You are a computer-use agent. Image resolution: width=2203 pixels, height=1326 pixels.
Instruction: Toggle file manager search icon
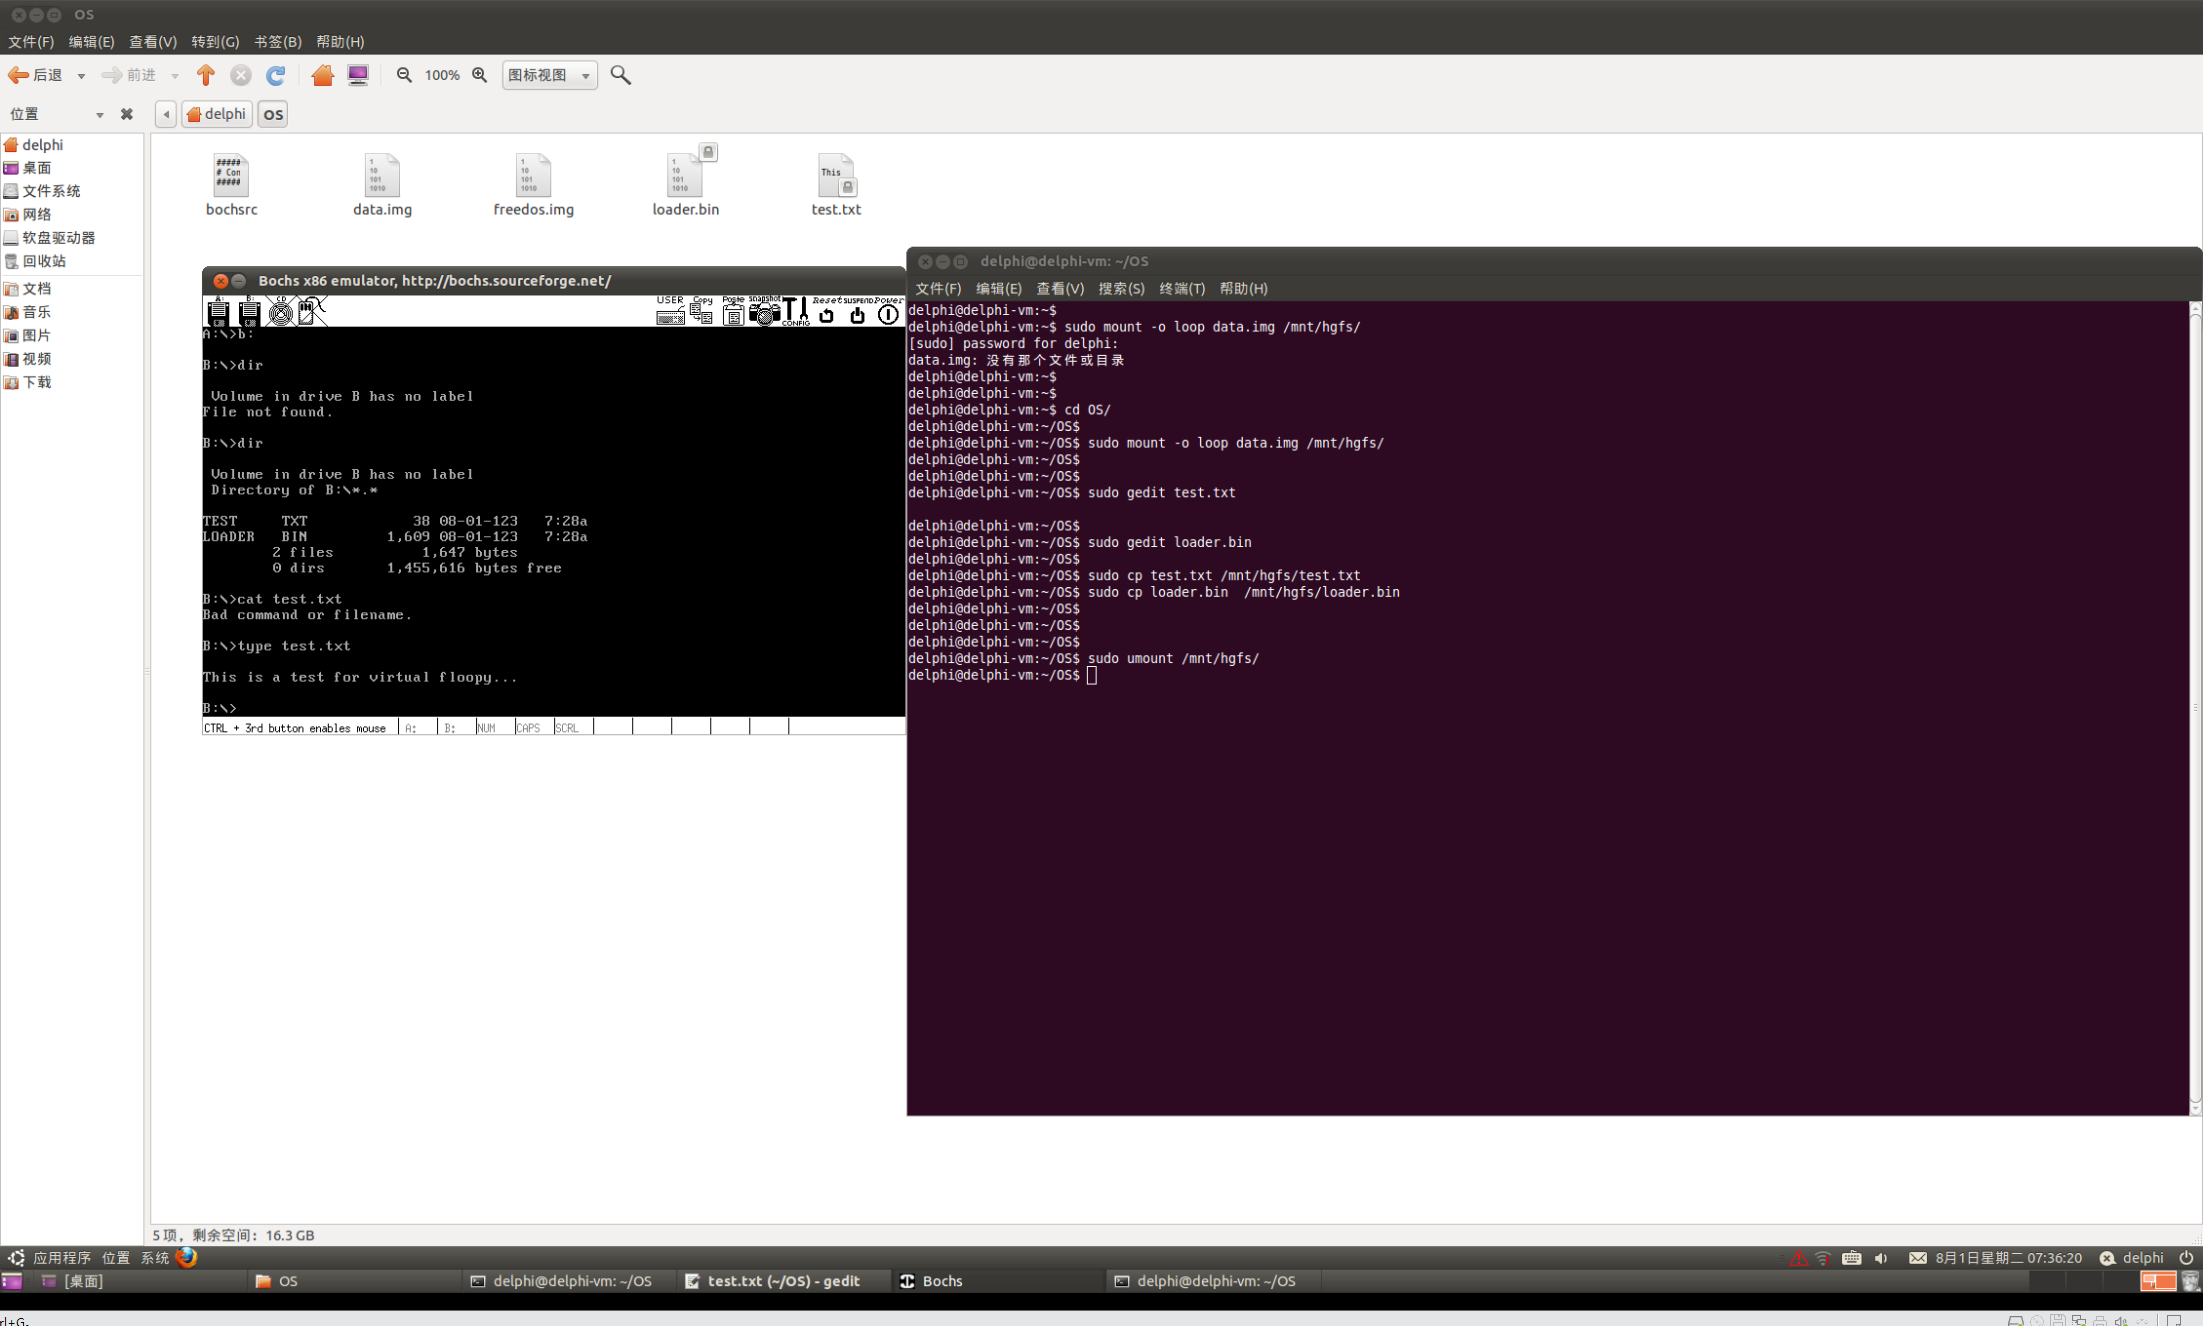pyautogui.click(x=620, y=75)
